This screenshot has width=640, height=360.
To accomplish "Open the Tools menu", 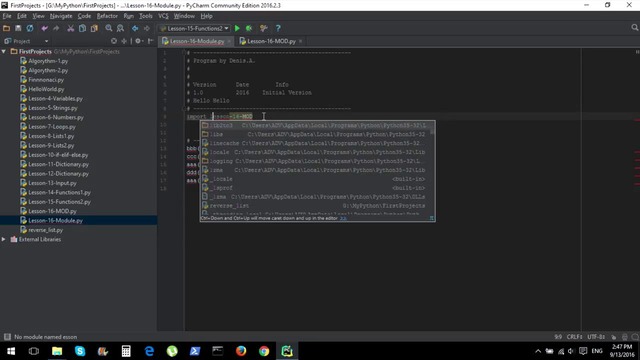I will 146,16.
